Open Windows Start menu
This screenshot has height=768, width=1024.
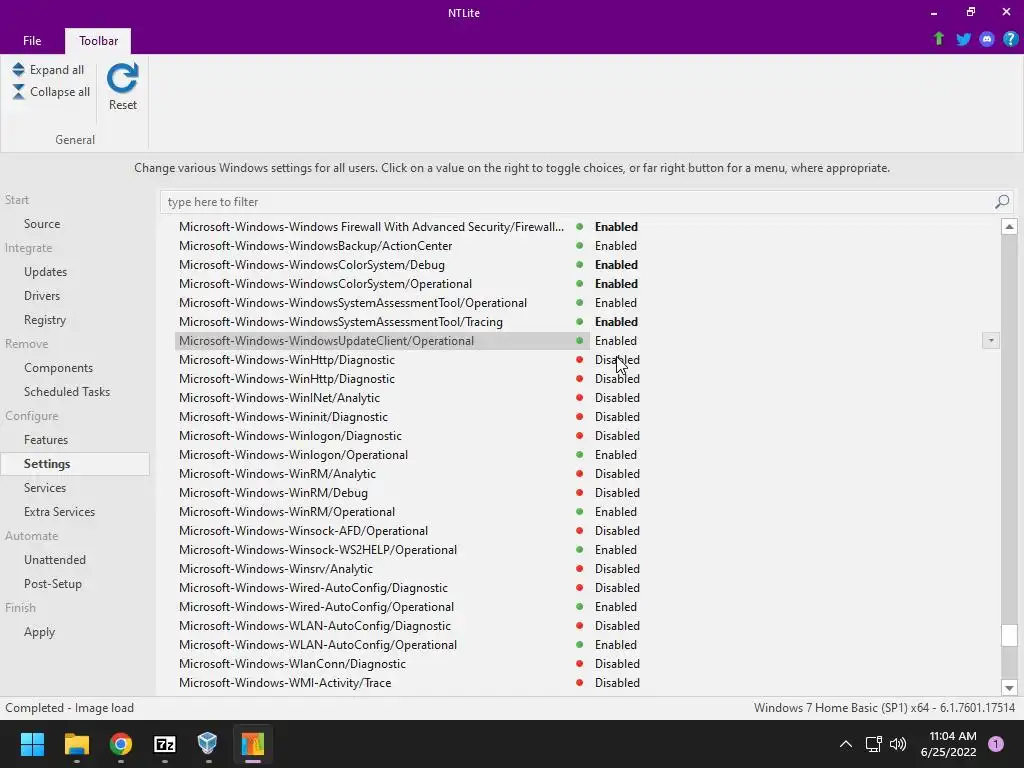pos(32,744)
